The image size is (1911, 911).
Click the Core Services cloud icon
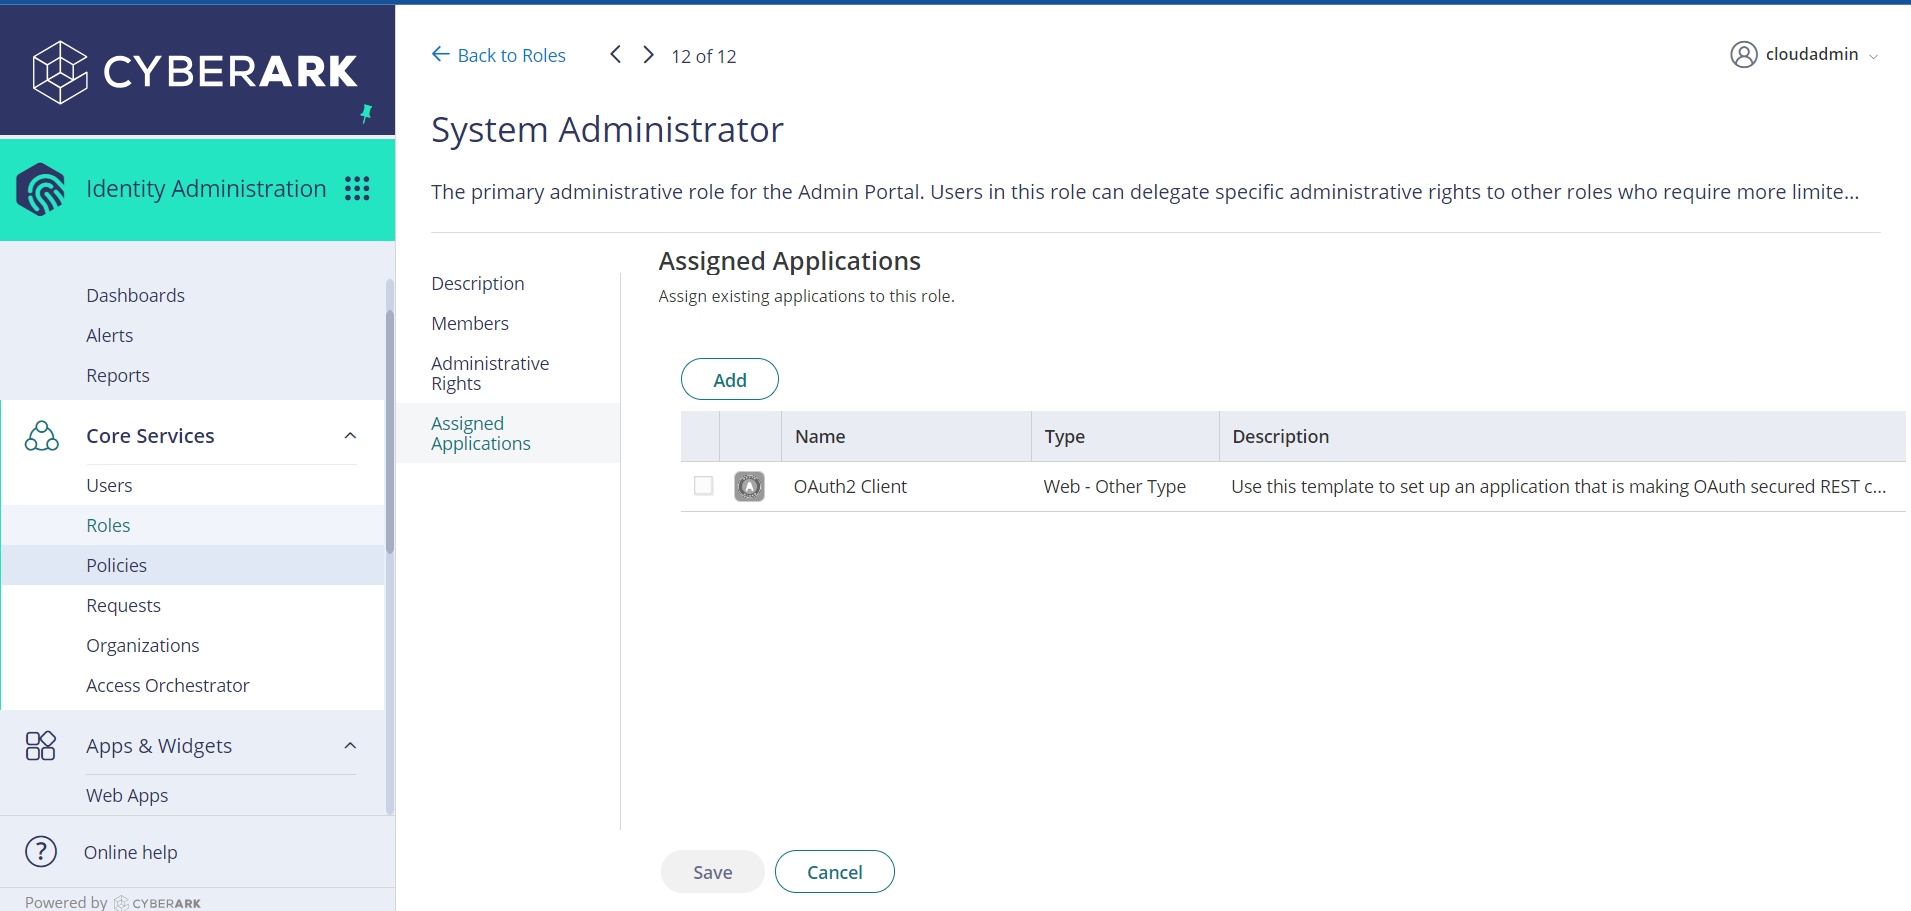(41, 435)
